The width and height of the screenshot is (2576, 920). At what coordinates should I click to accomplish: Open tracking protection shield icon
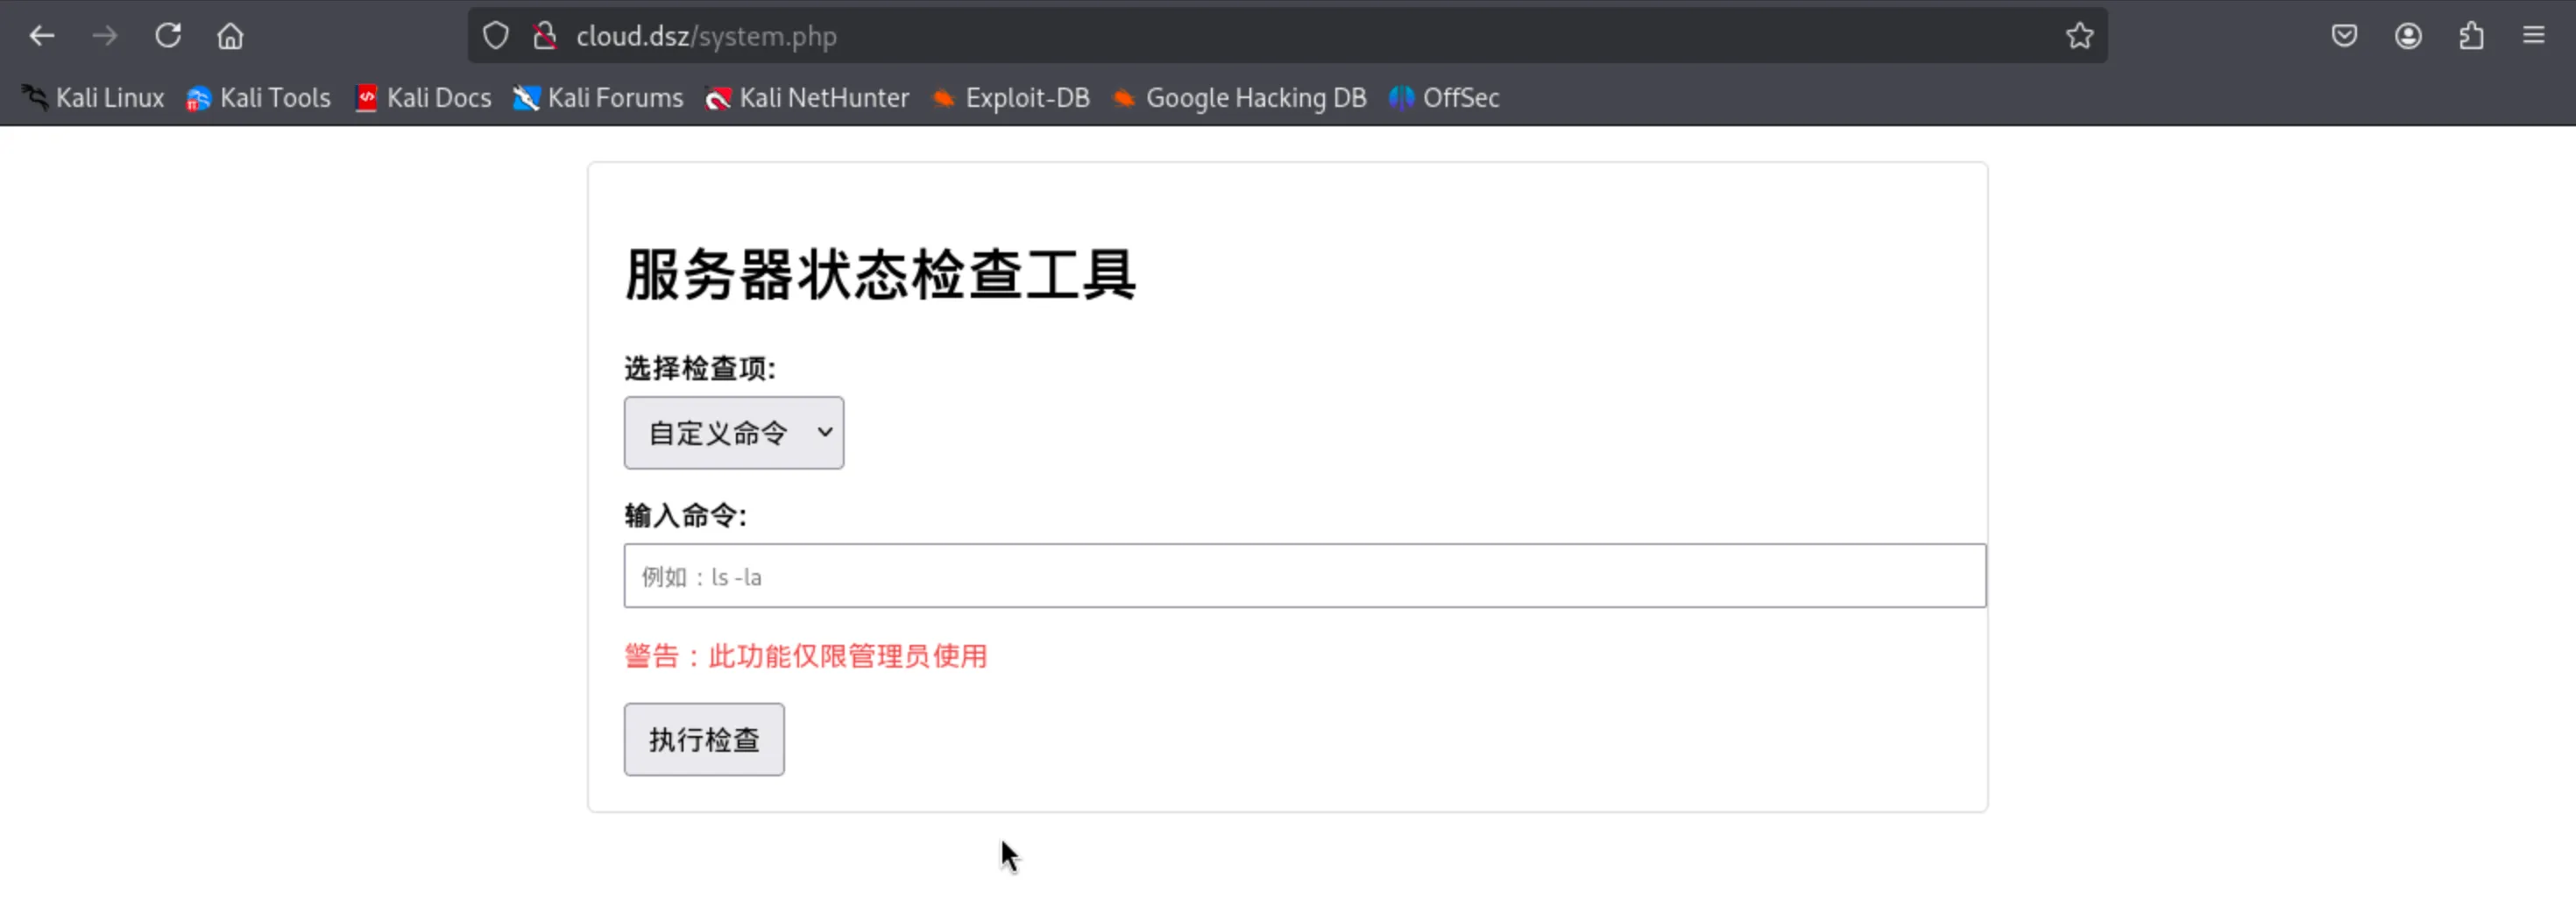[x=496, y=36]
